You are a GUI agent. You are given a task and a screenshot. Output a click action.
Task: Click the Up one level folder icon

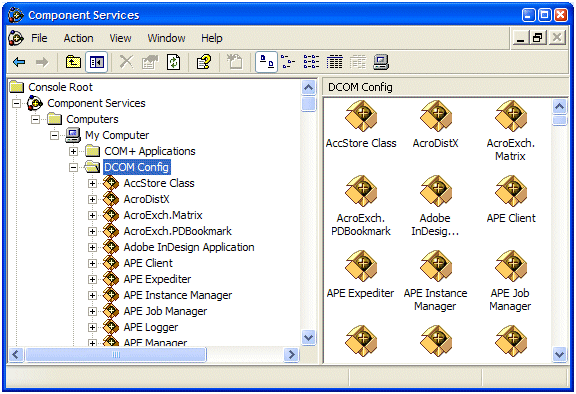(x=73, y=62)
